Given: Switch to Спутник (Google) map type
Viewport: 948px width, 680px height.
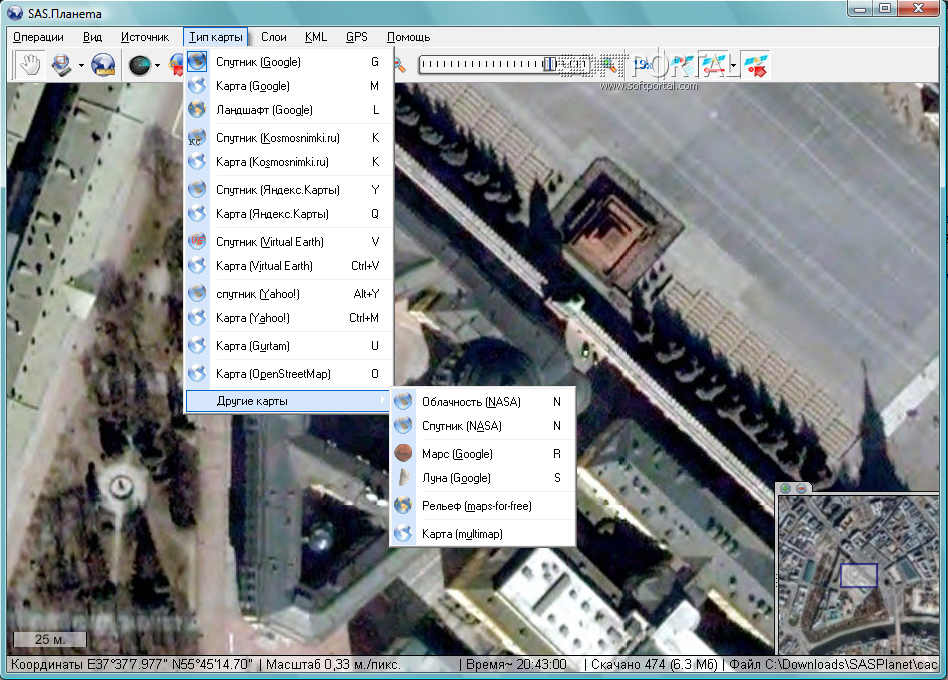Looking at the screenshot, I should pyautogui.click(x=258, y=62).
